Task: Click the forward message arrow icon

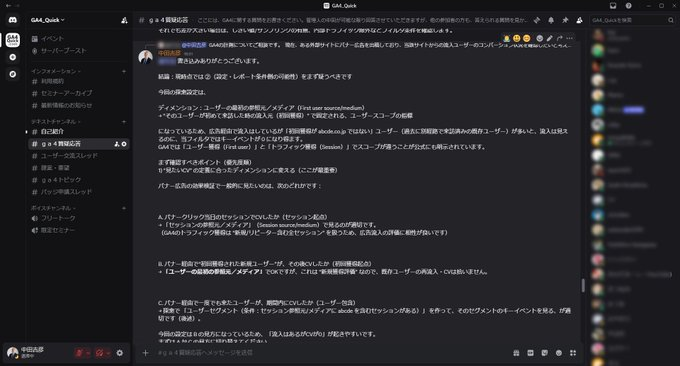Action: [559, 39]
